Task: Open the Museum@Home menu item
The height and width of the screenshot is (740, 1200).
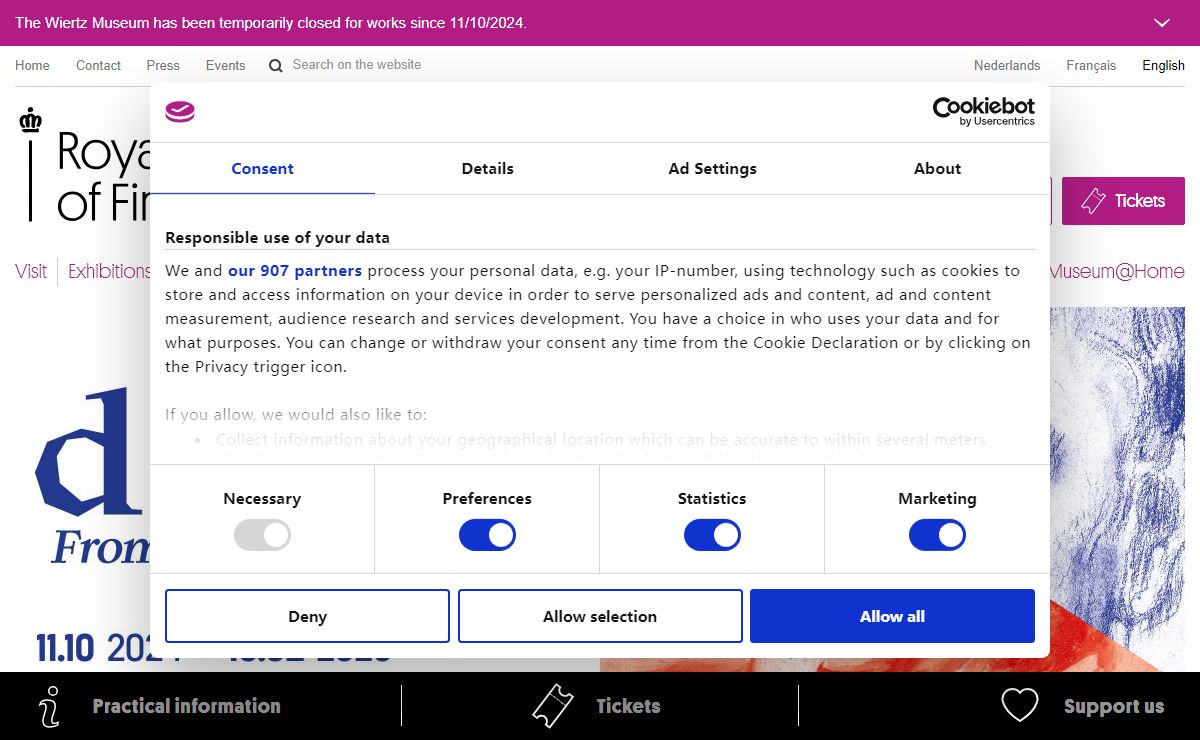Action: [1117, 271]
